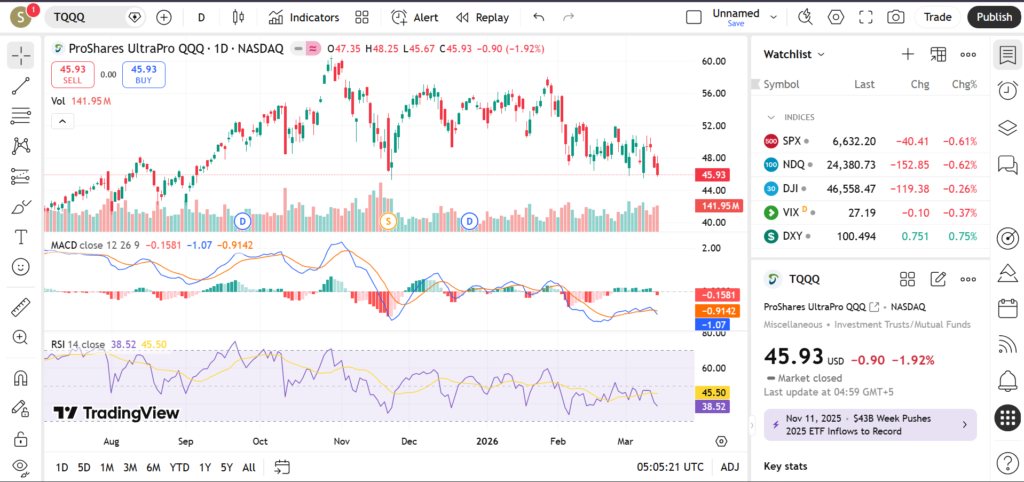The height and width of the screenshot is (482, 1024).
Task: Click the red SELL 45.93 button
Action: coord(74,73)
